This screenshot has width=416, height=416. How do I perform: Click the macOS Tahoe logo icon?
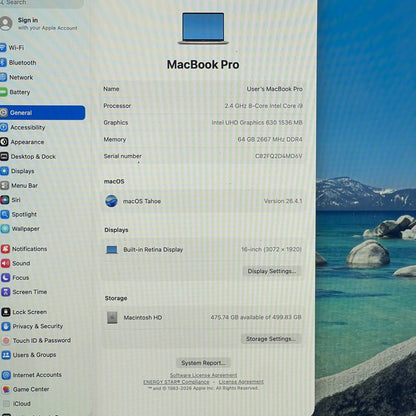point(111,201)
